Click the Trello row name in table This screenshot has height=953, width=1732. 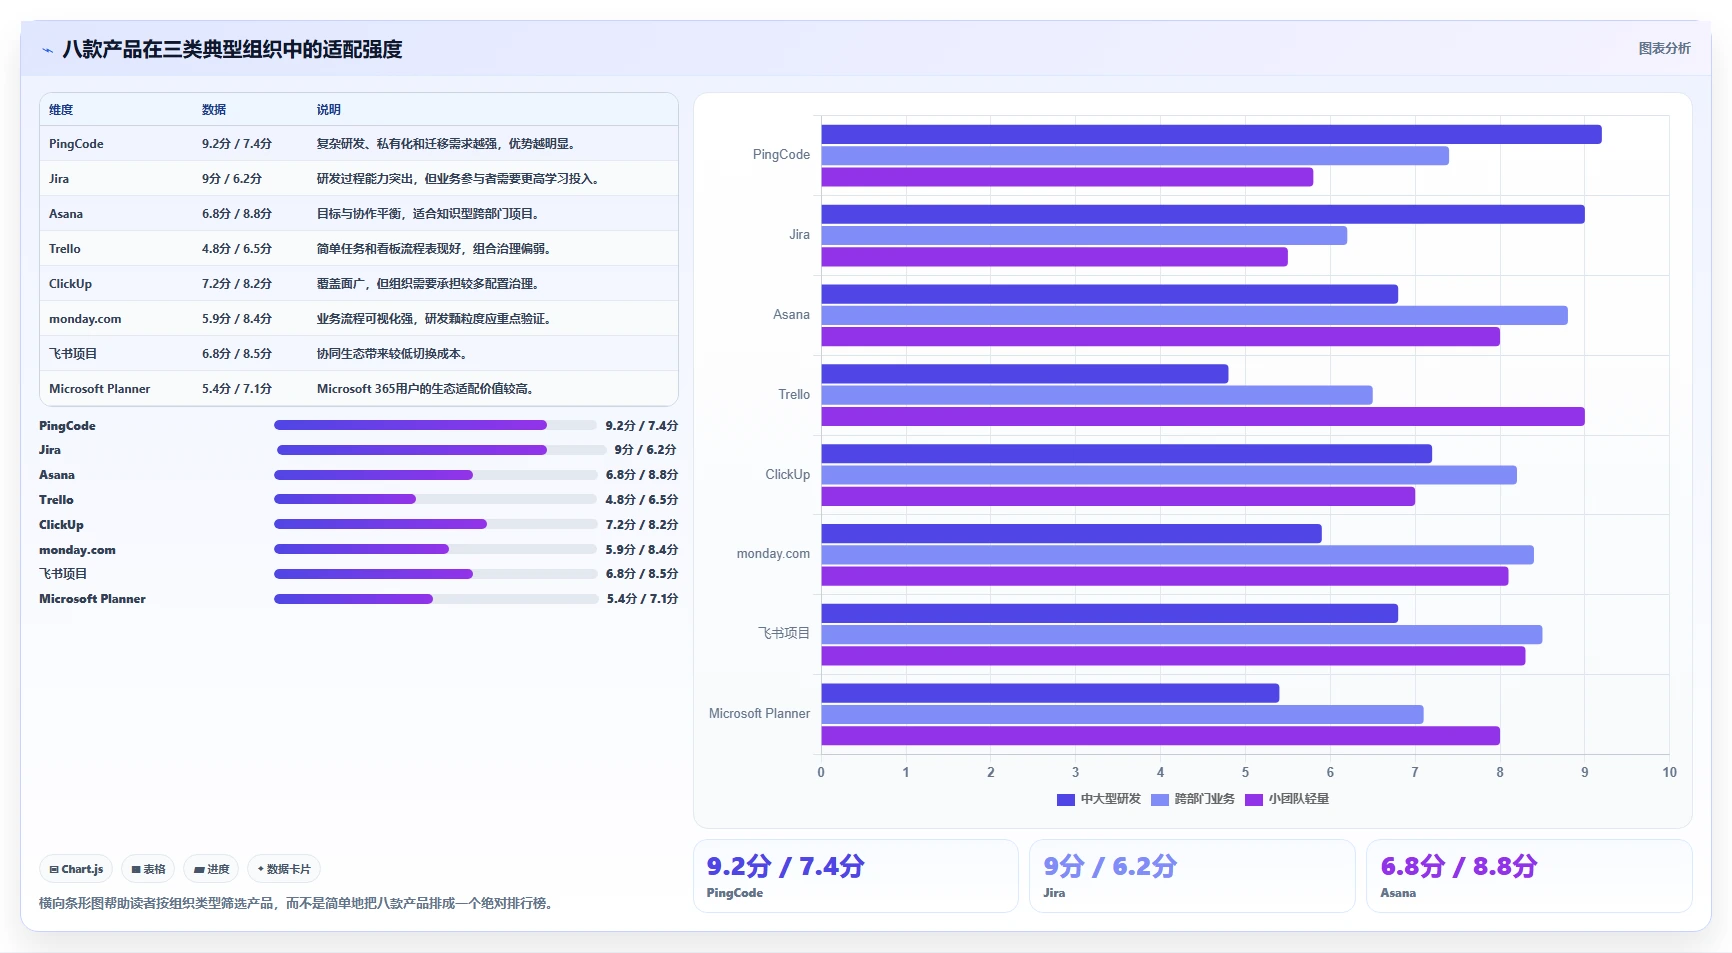click(65, 249)
